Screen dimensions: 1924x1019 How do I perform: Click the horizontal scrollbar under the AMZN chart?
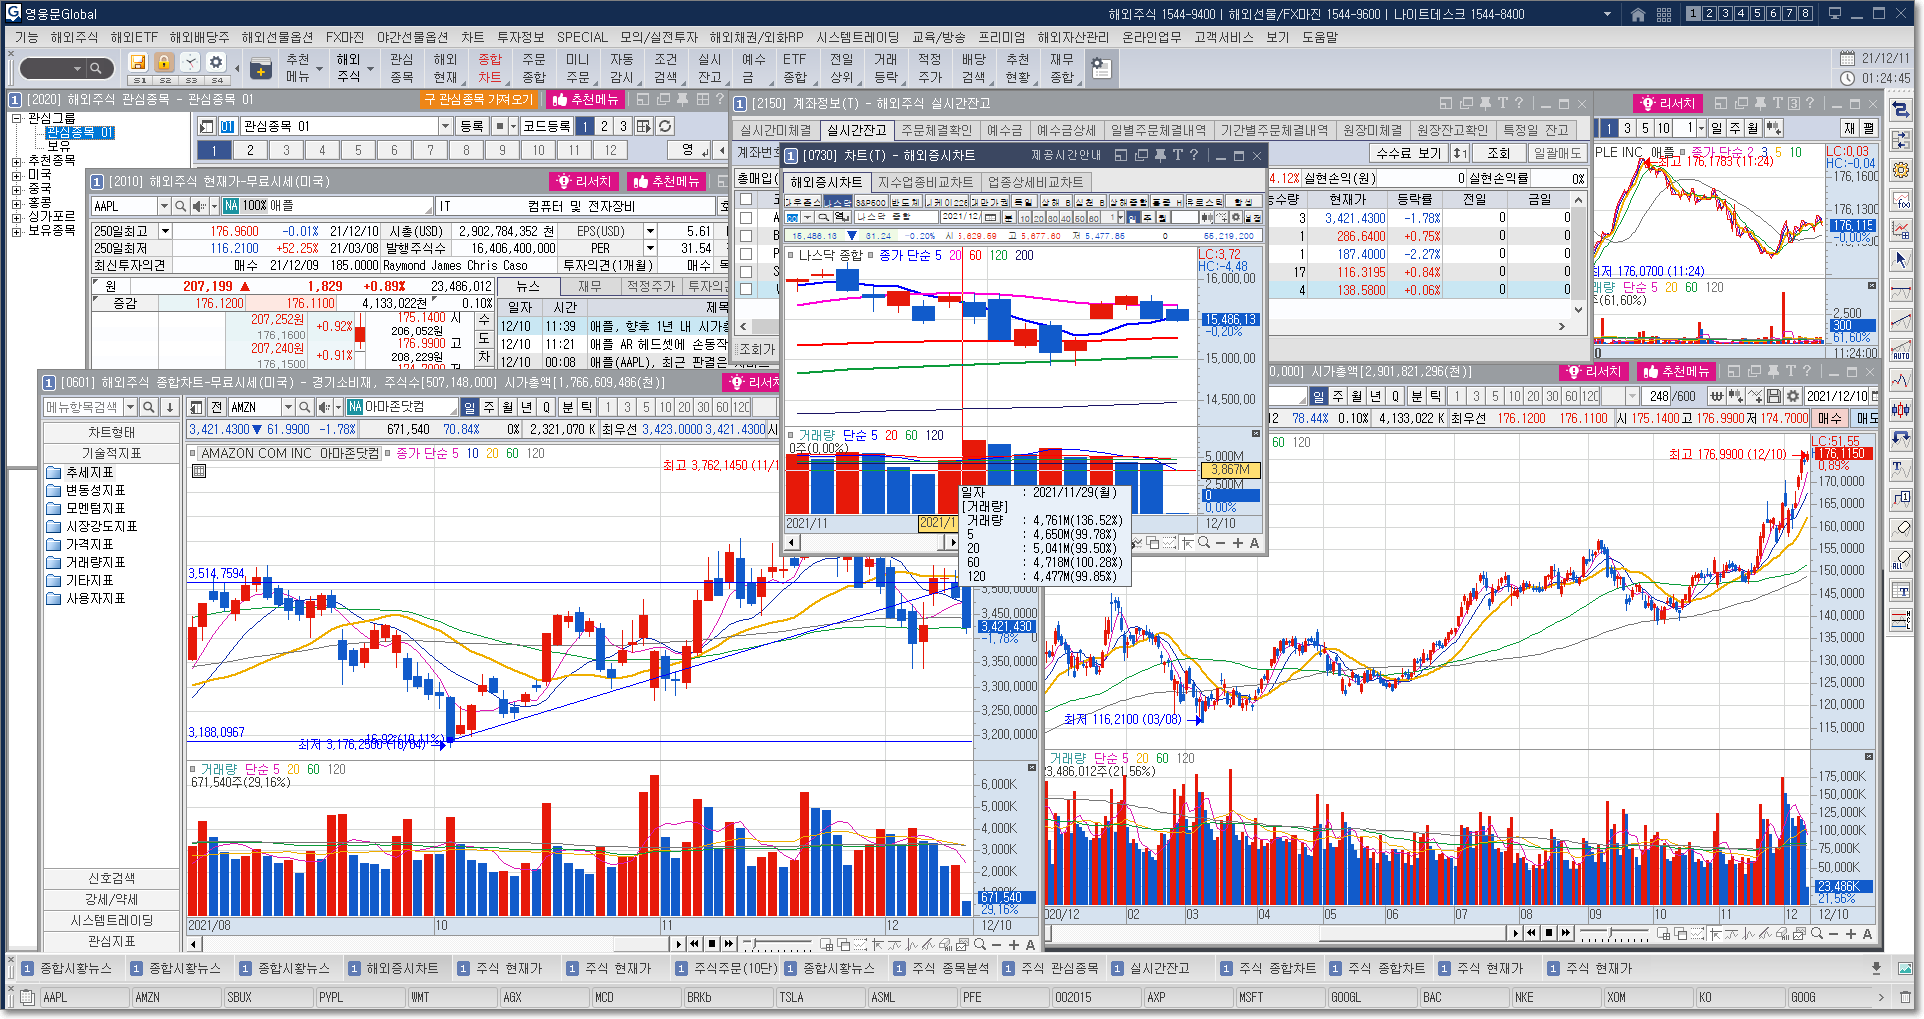pyautogui.click(x=432, y=944)
